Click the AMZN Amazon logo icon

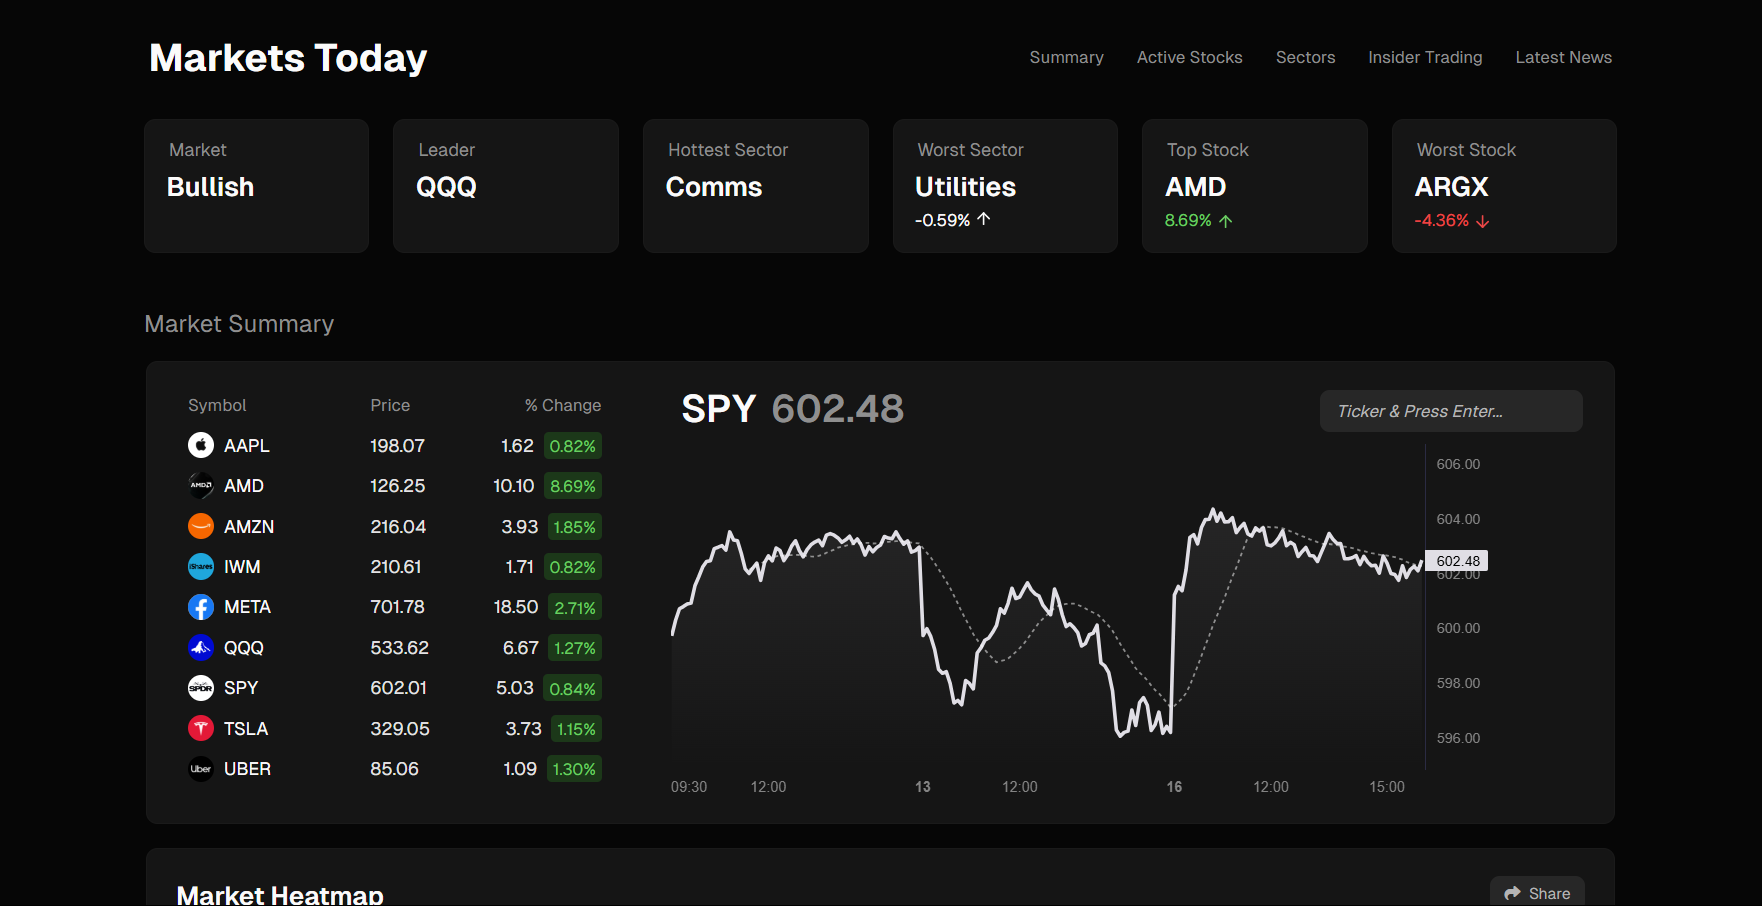pyautogui.click(x=201, y=526)
